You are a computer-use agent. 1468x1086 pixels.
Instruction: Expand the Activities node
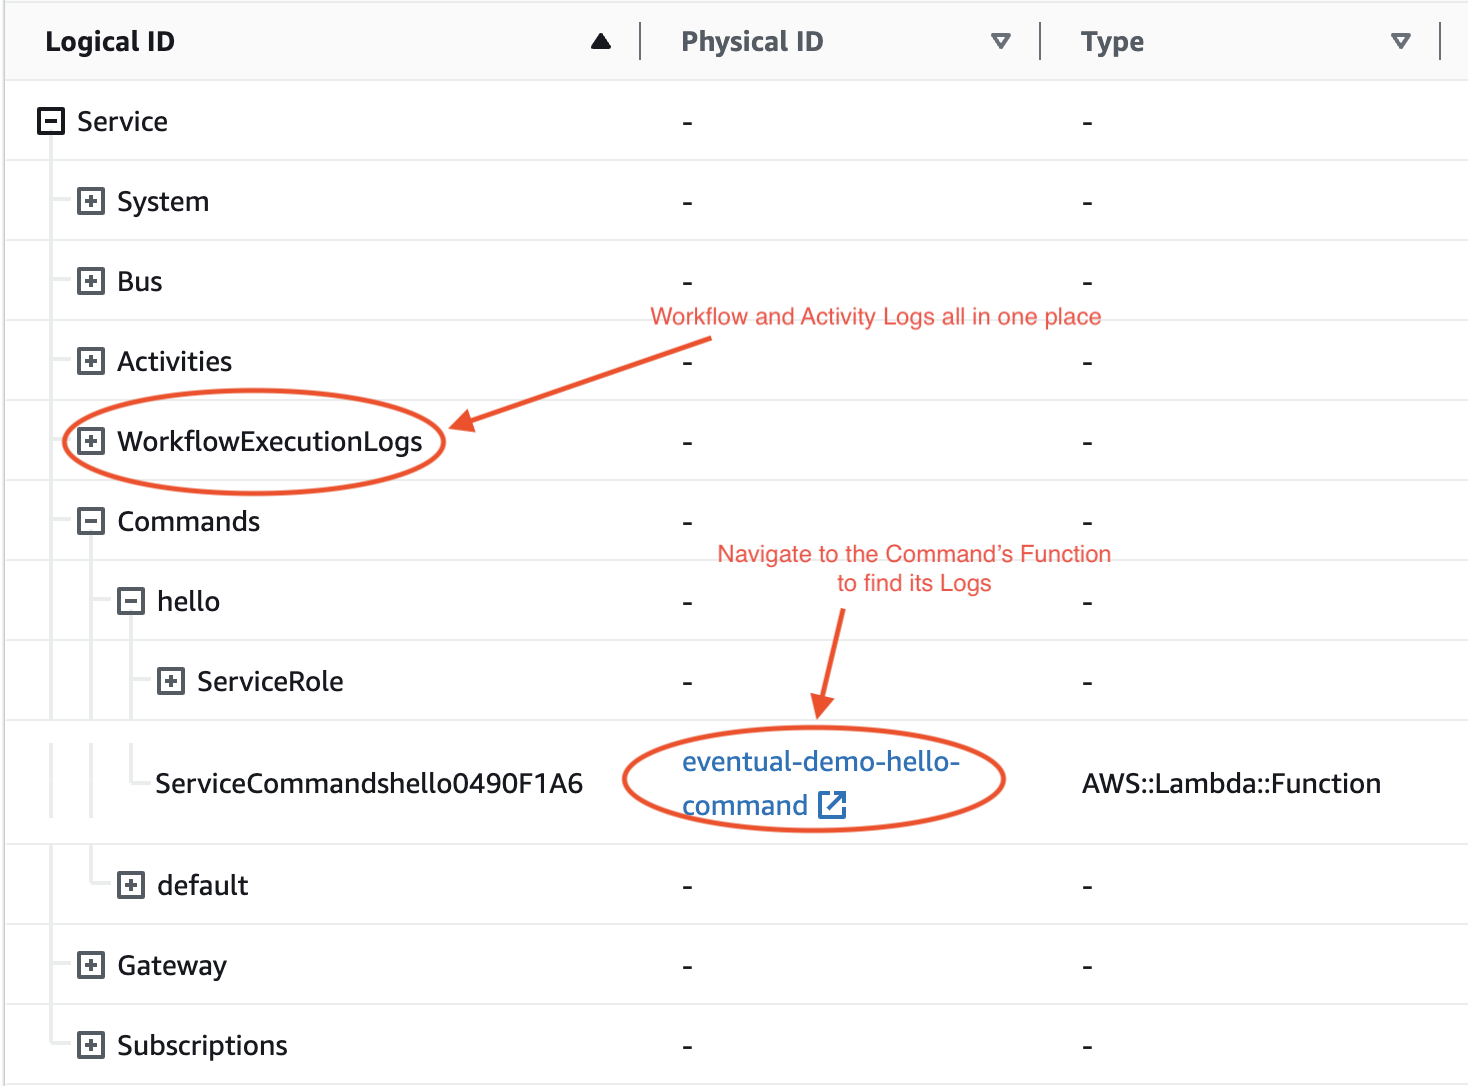(x=91, y=361)
